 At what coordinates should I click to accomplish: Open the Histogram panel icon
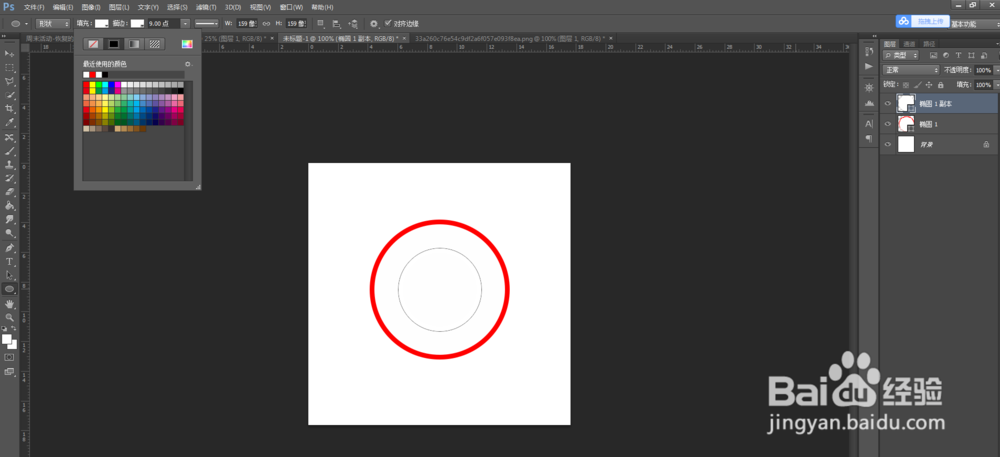(869, 103)
